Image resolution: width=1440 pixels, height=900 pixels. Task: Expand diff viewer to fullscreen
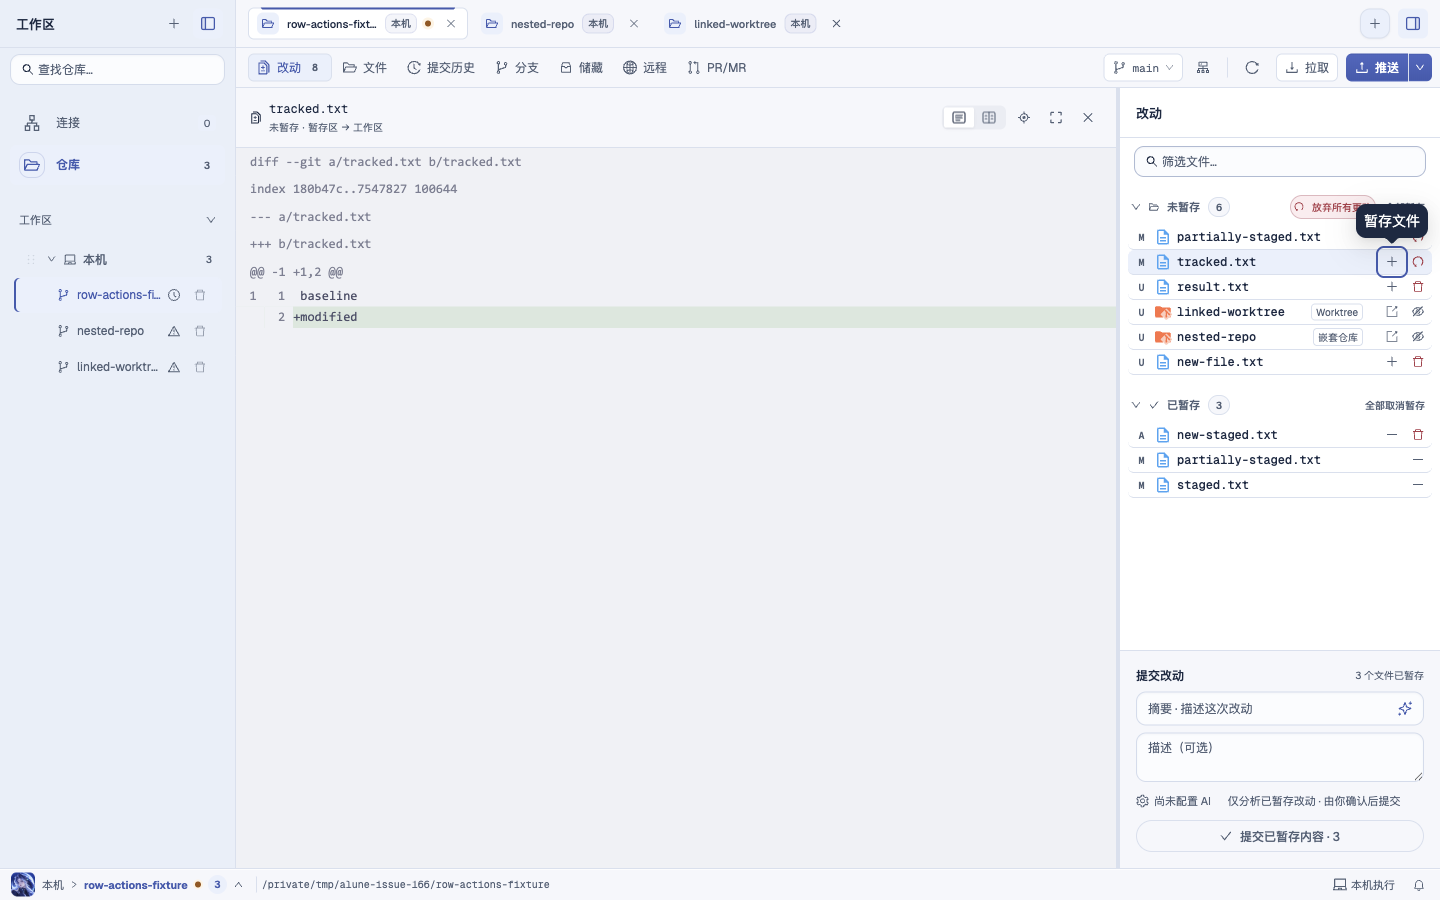tap(1056, 118)
